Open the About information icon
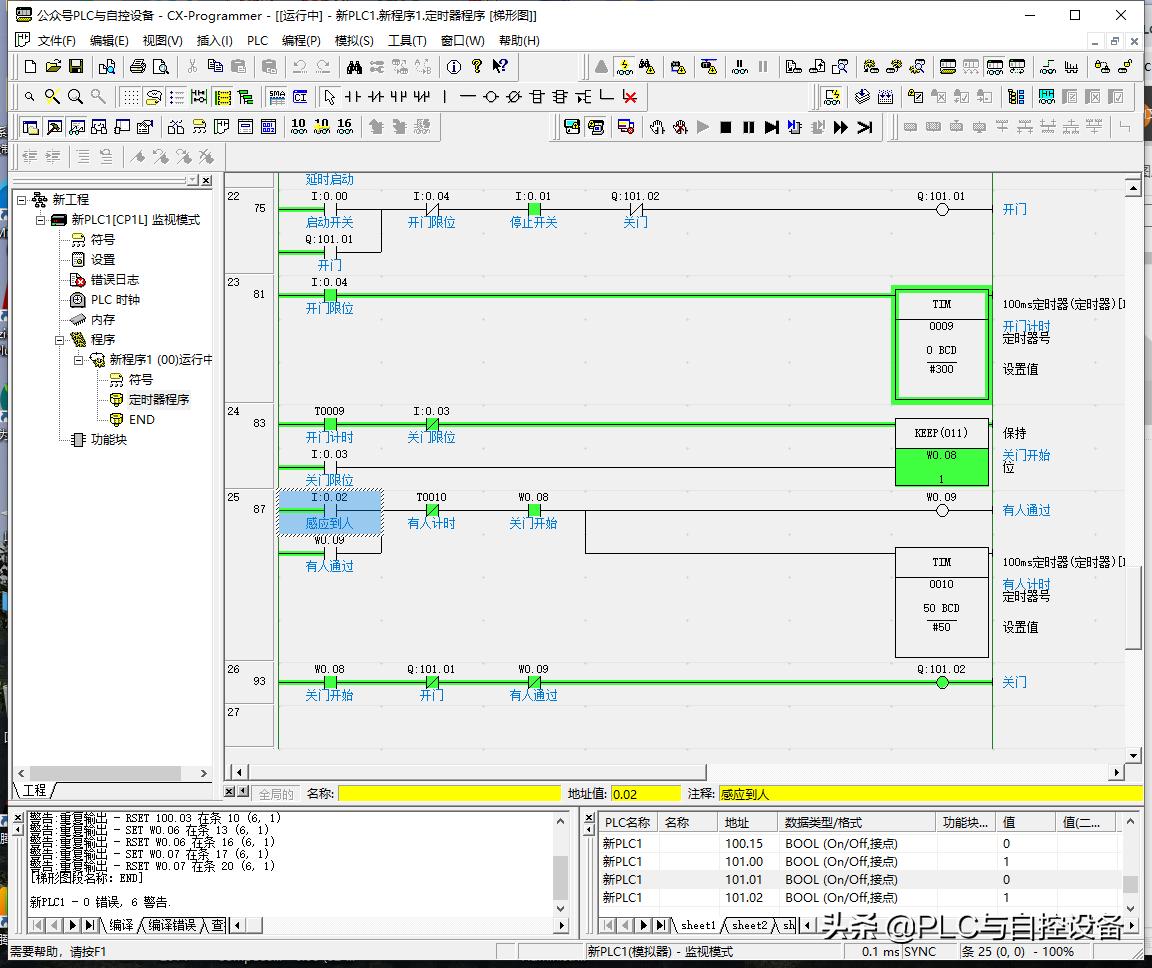 454,67
